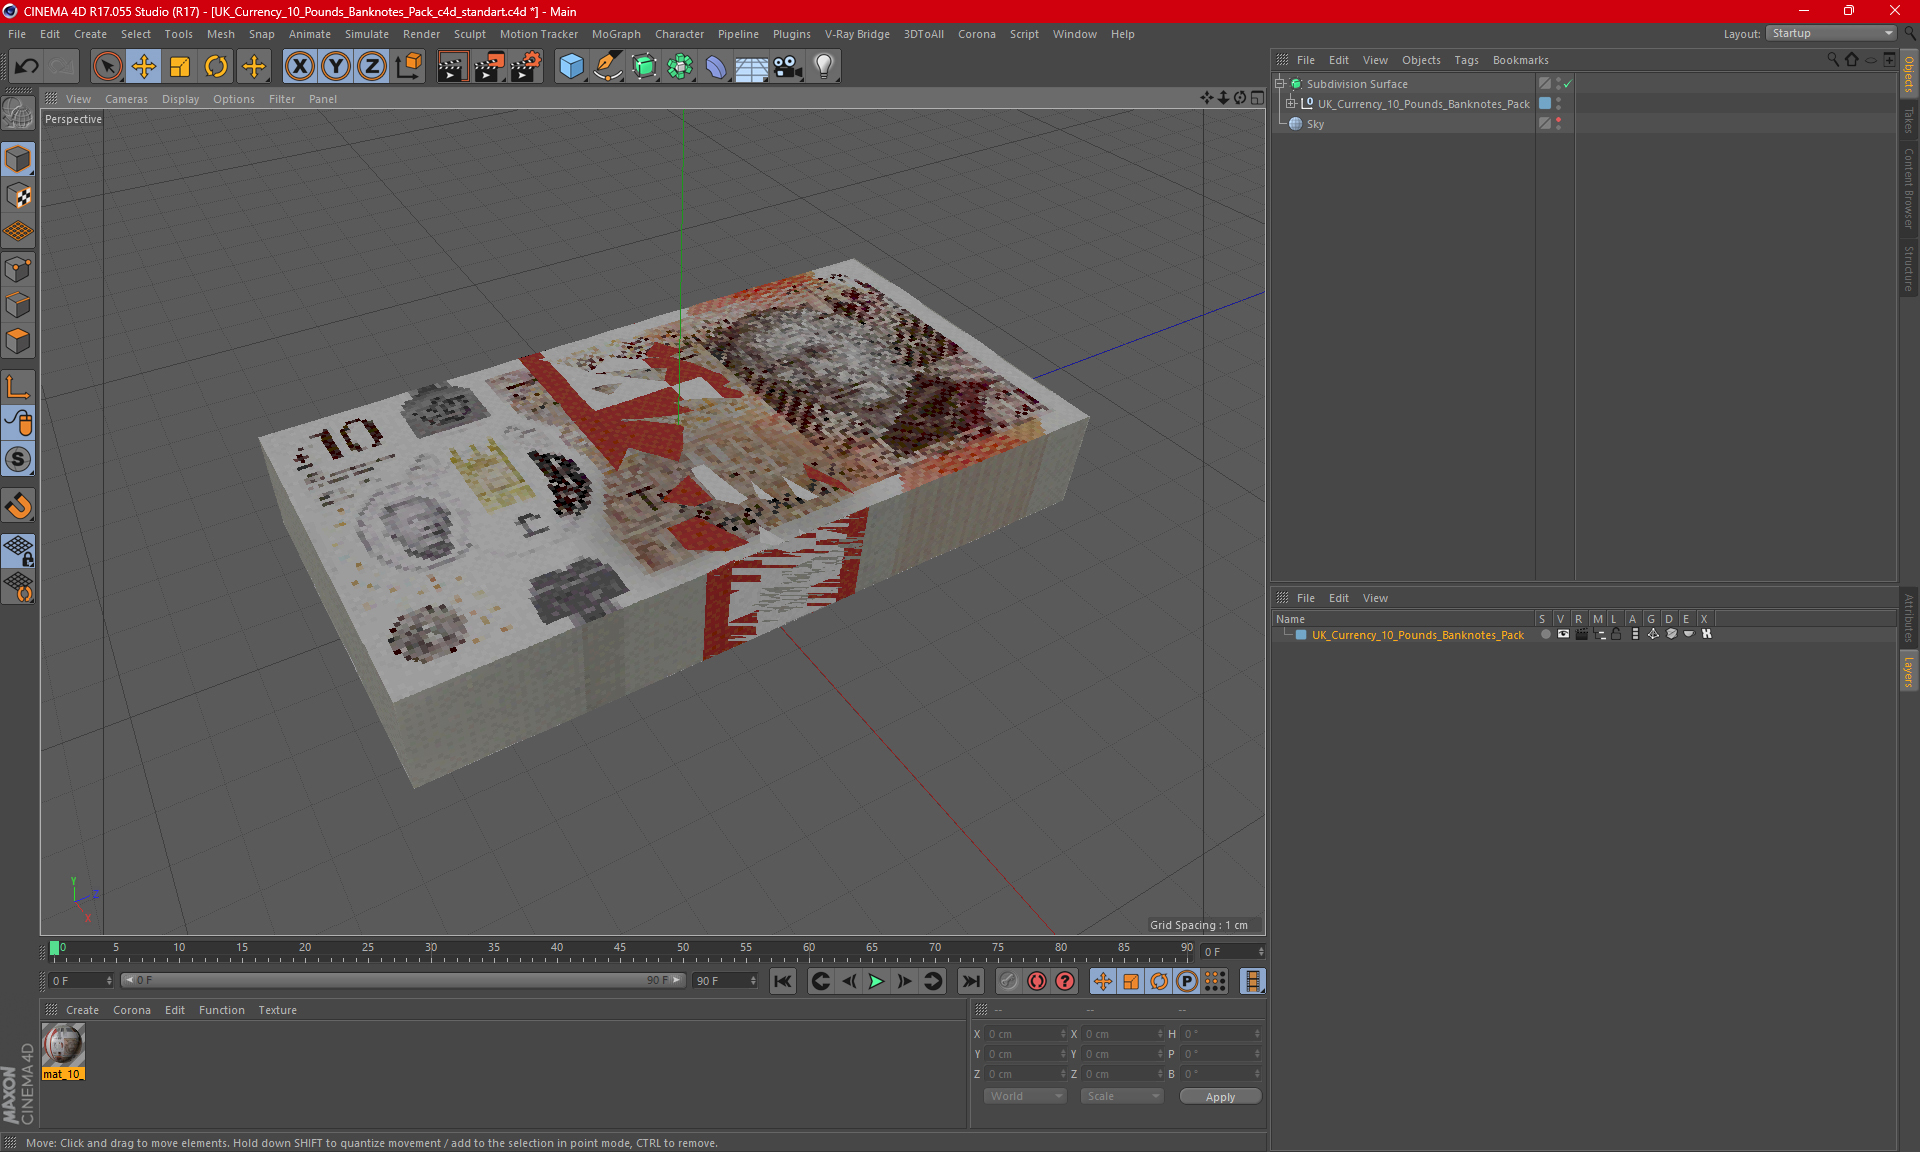This screenshot has height=1152, width=1920.
Task: Open the Mesh menu
Action: (x=221, y=34)
